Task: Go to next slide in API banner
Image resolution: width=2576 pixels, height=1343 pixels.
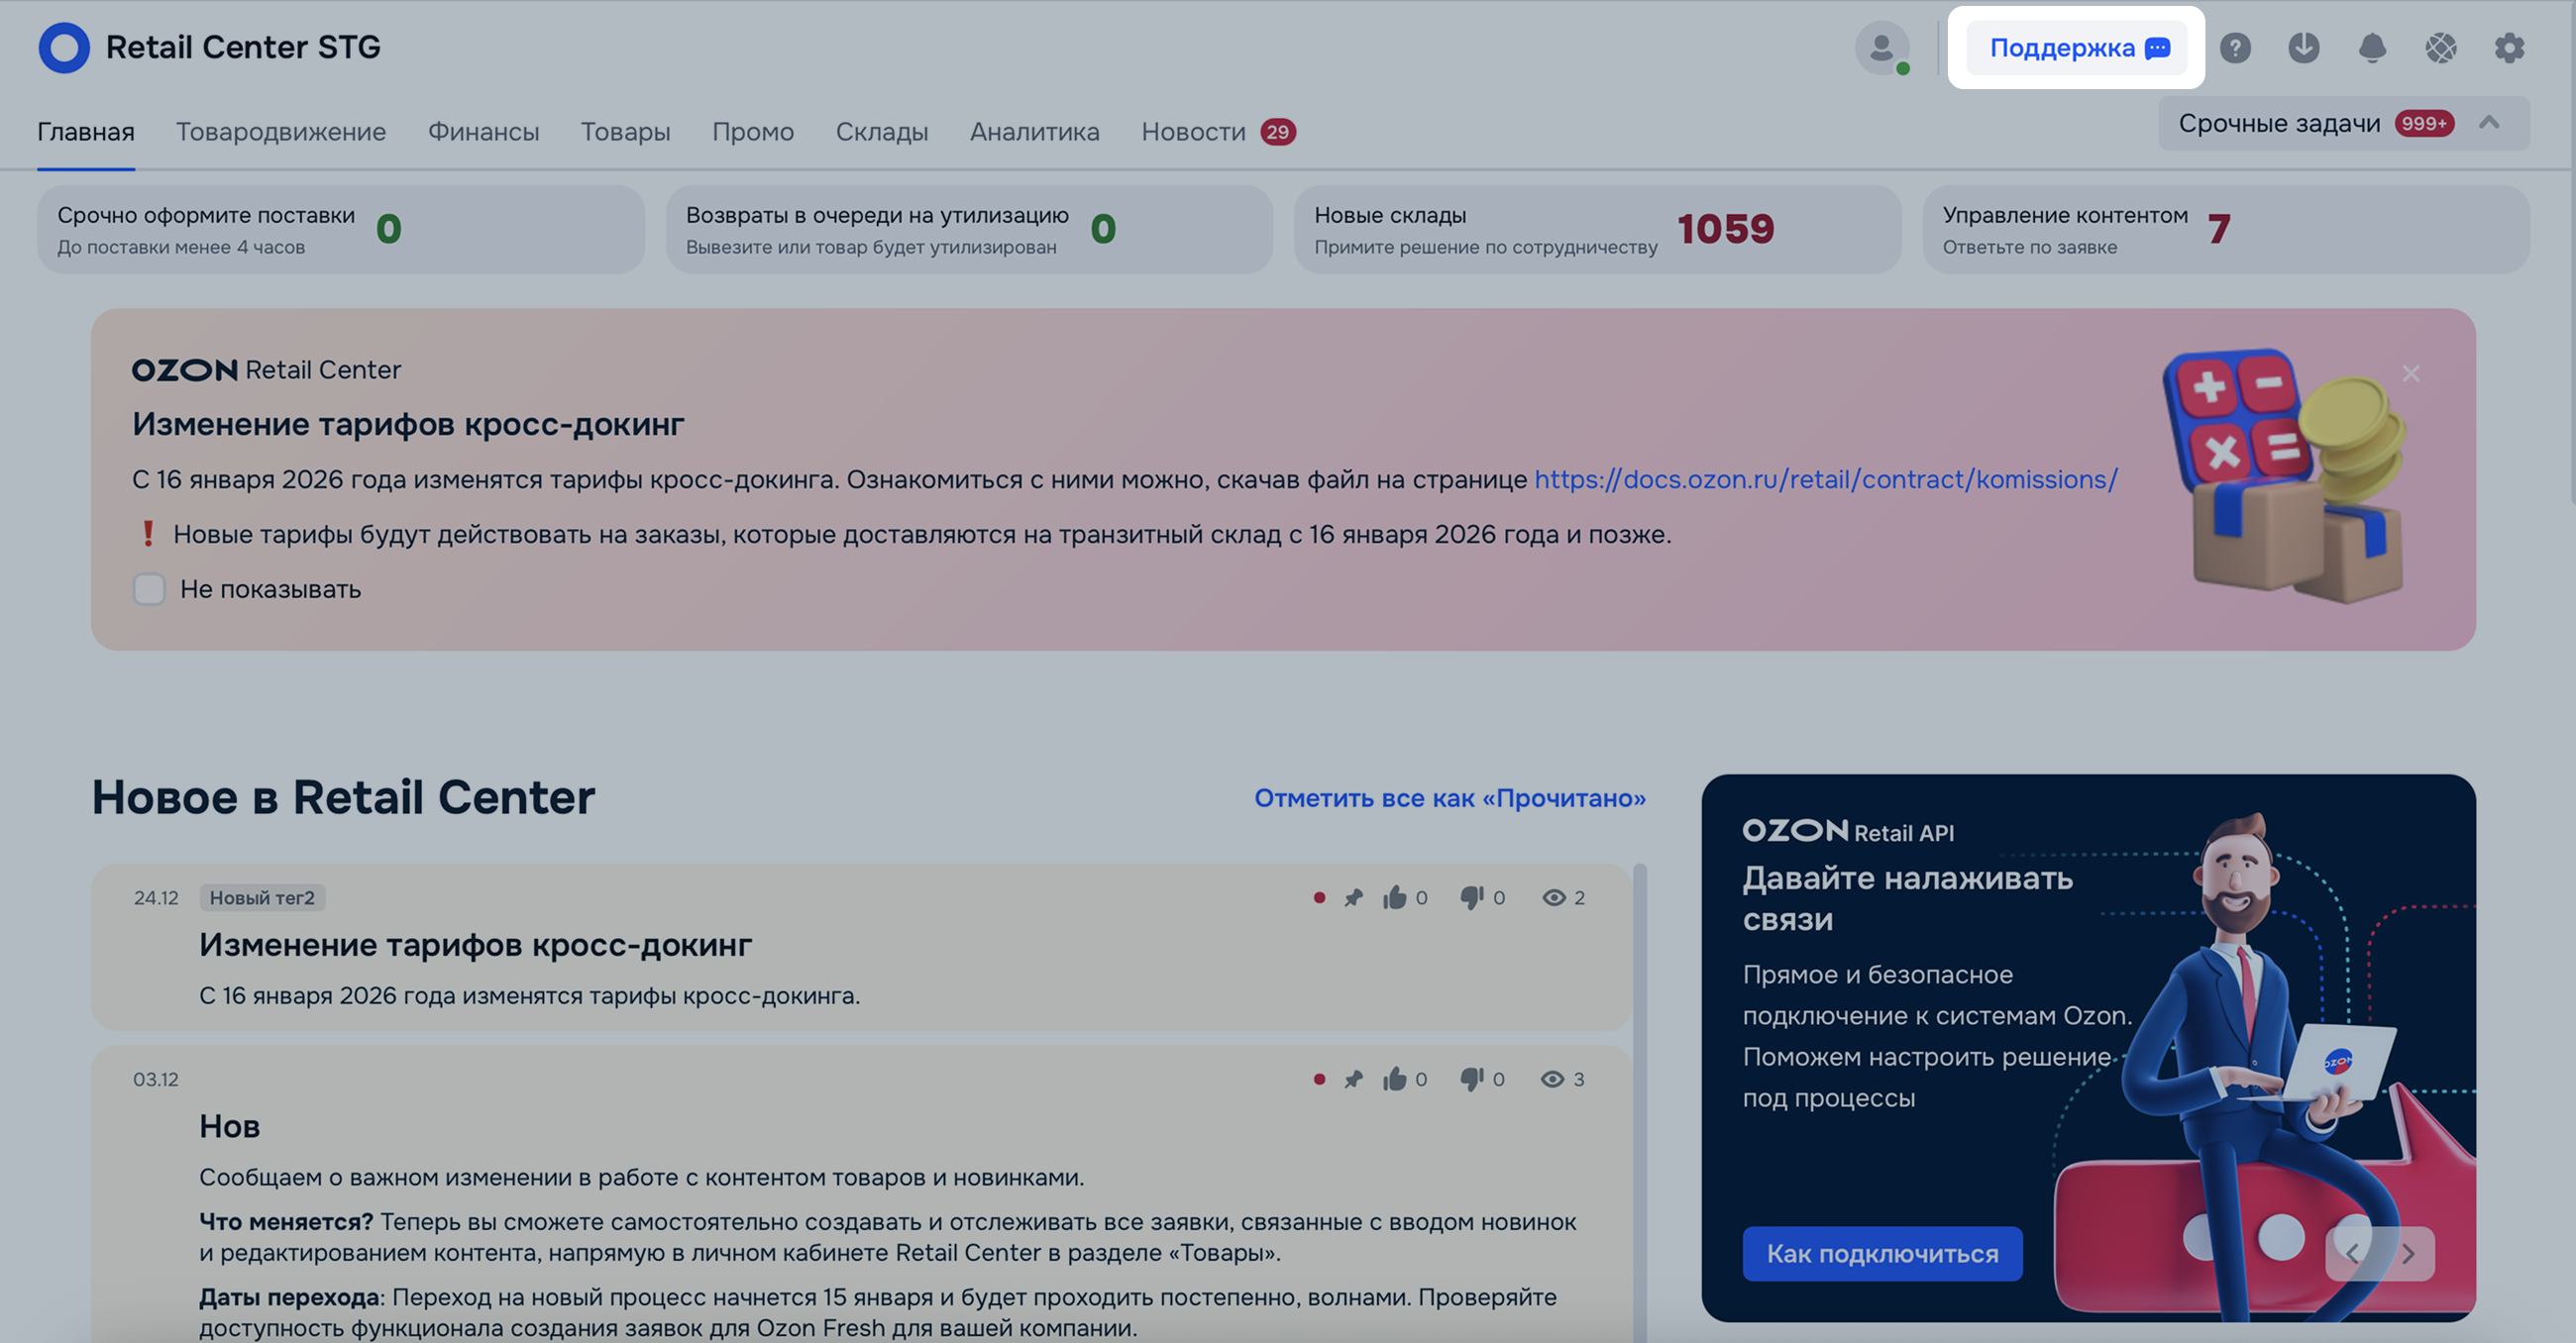Action: point(2408,1253)
